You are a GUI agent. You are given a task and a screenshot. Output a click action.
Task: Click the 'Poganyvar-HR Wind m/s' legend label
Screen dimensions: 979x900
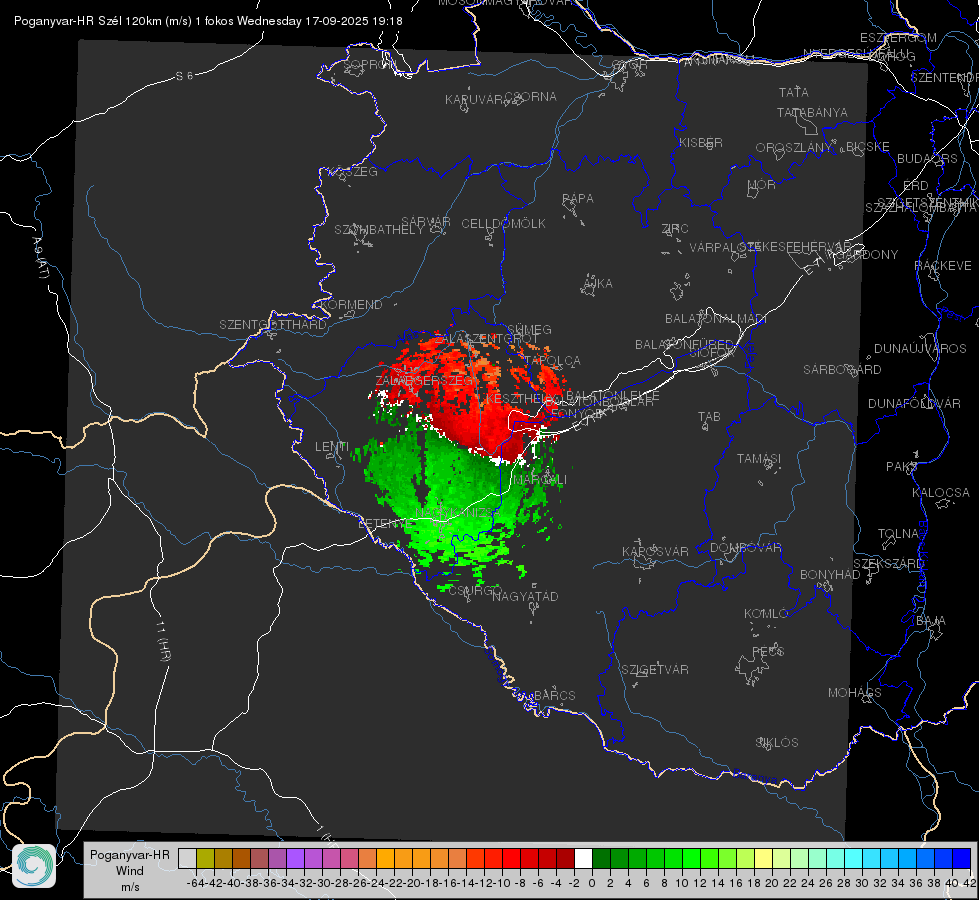(x=130, y=871)
